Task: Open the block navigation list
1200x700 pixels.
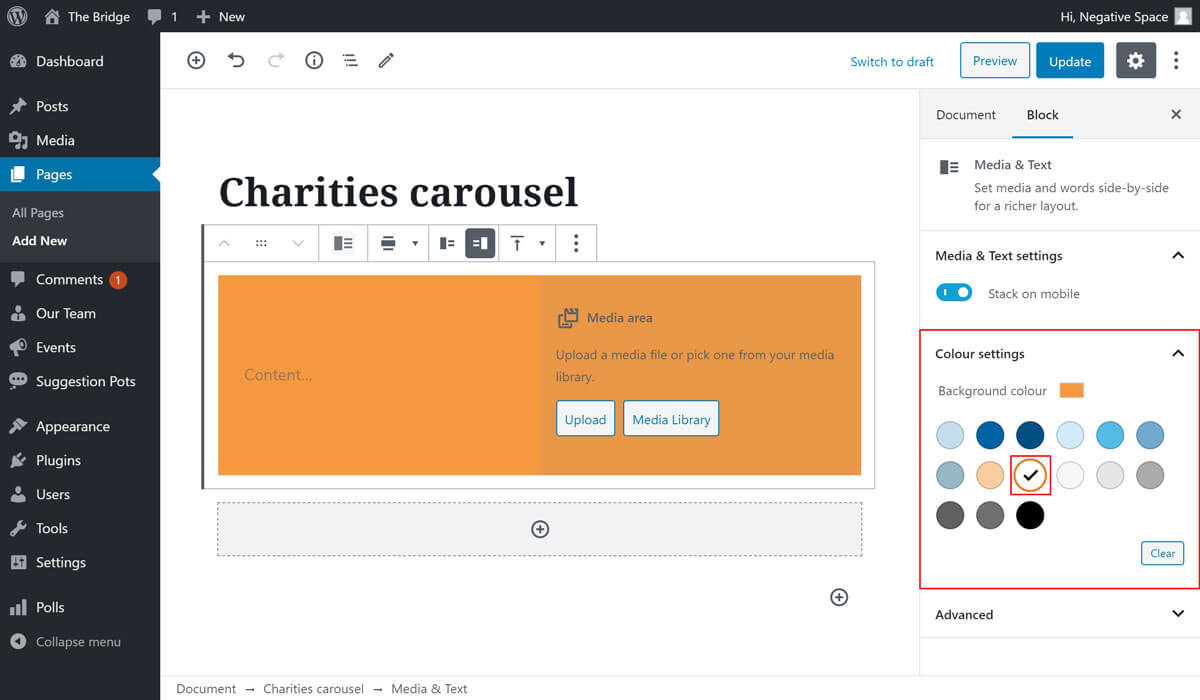Action: 350,61
